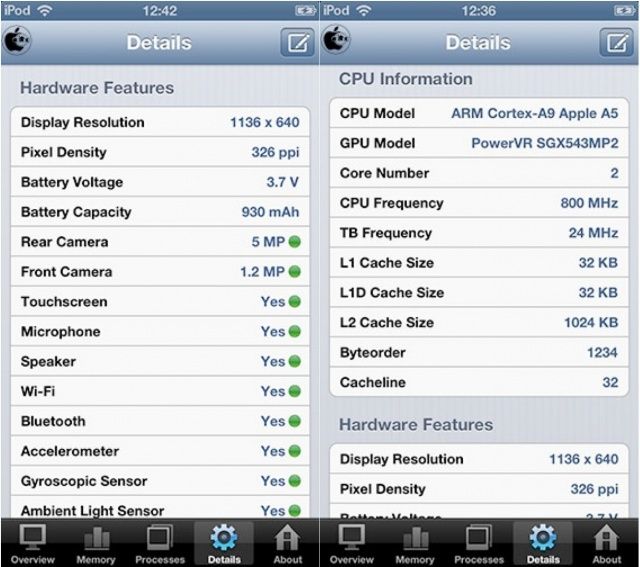This screenshot has height=567, width=640.
Task: Tap battery charging icon in right status bar
Action: [624, 11]
